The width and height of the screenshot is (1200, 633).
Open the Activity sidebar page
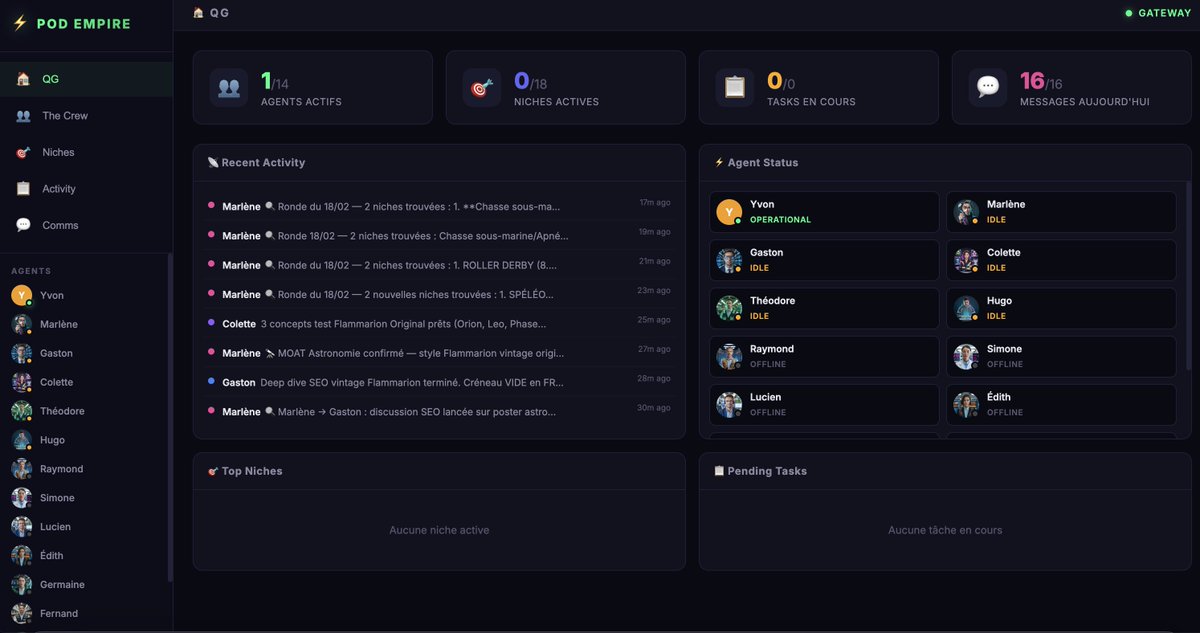86,189
